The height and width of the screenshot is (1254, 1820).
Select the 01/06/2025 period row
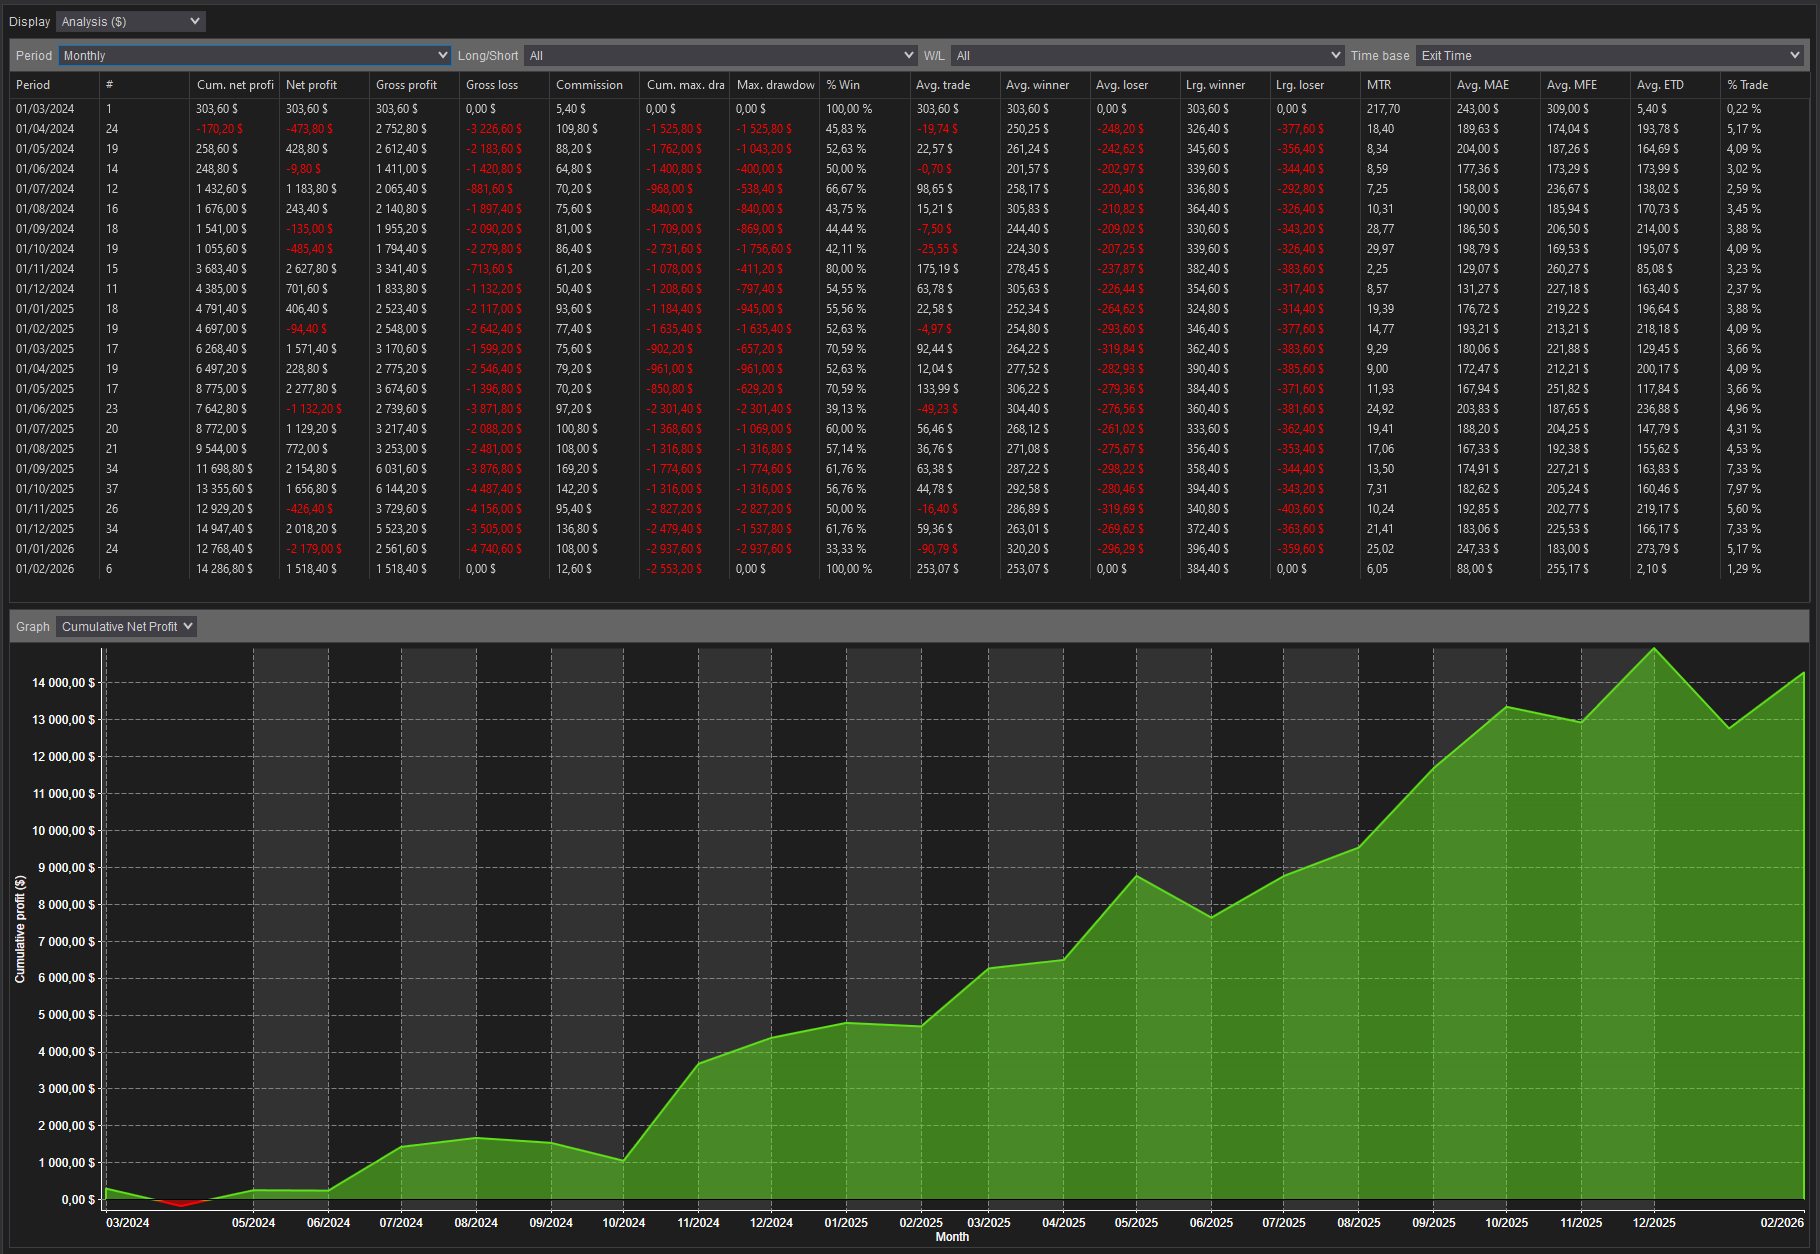pos(910,409)
